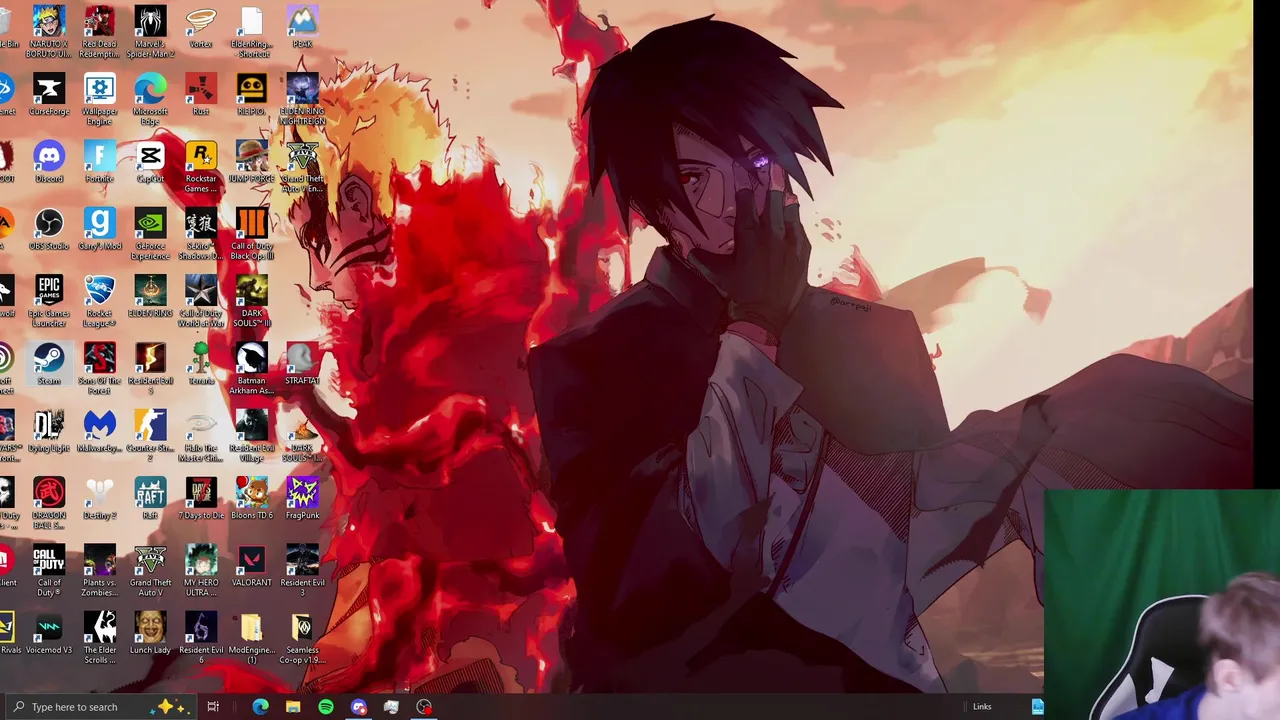This screenshot has width=1280, height=720.
Task: Open the Terraria desktop icon
Action: [x=201, y=364]
